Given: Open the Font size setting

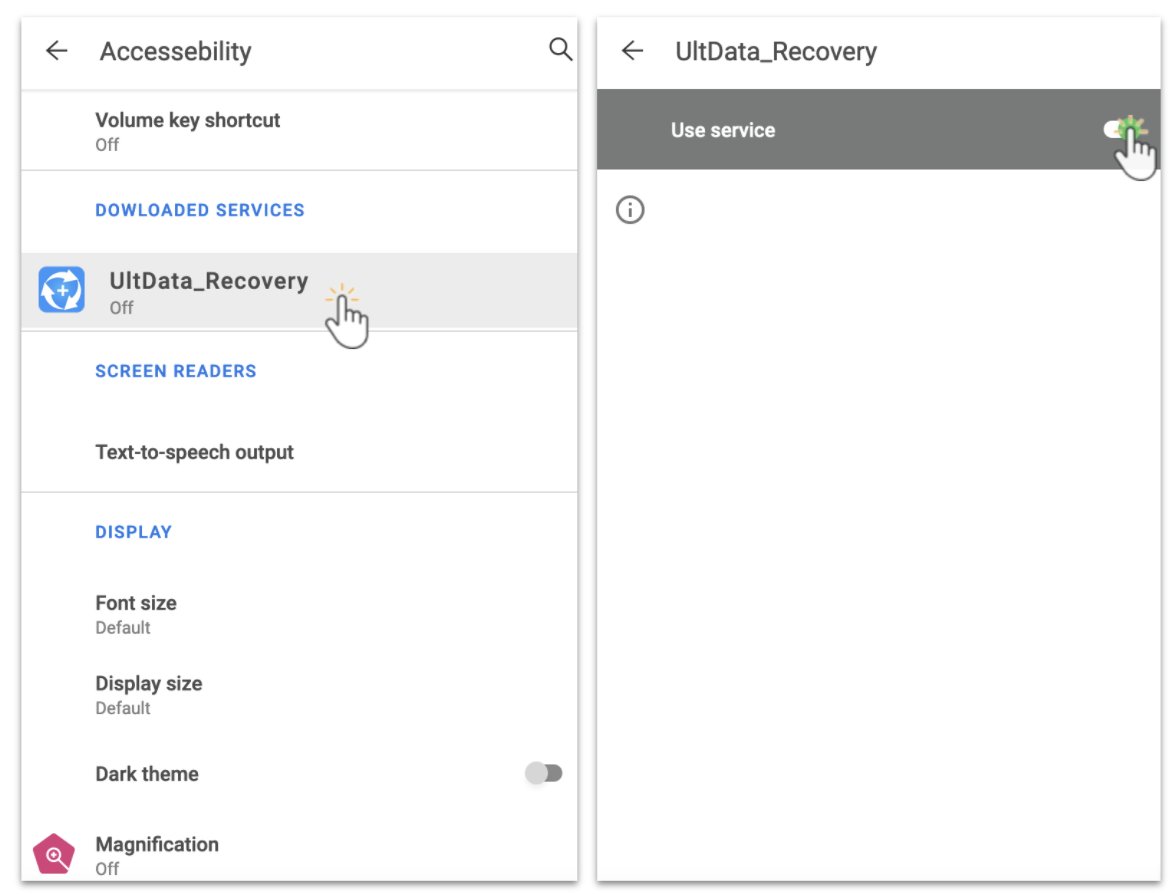Looking at the screenshot, I should tap(299, 614).
